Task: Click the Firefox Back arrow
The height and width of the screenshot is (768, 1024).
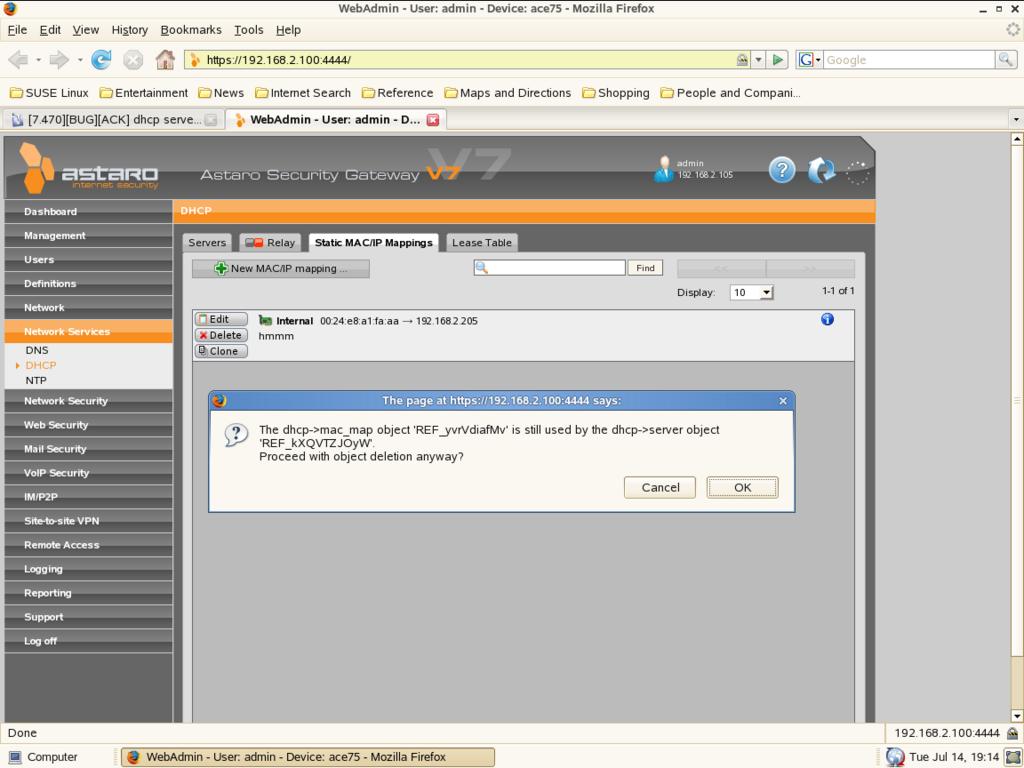Action: tap(18, 60)
